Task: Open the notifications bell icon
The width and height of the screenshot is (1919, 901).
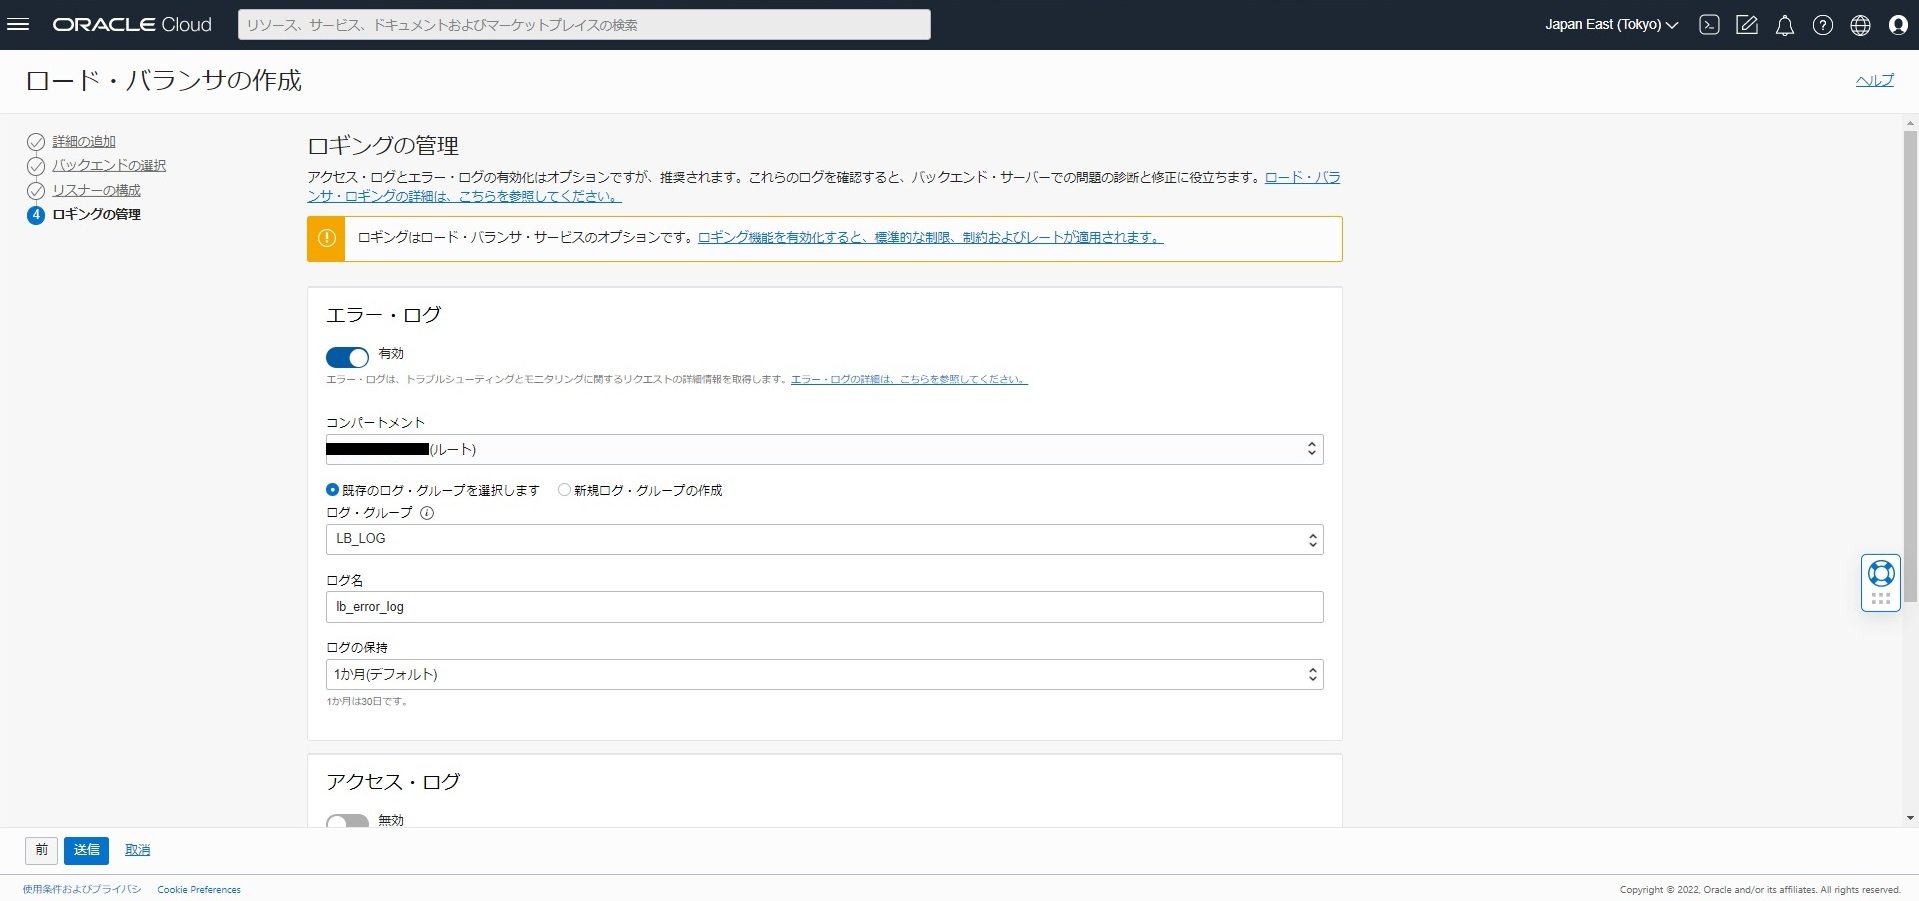Action: coord(1784,25)
